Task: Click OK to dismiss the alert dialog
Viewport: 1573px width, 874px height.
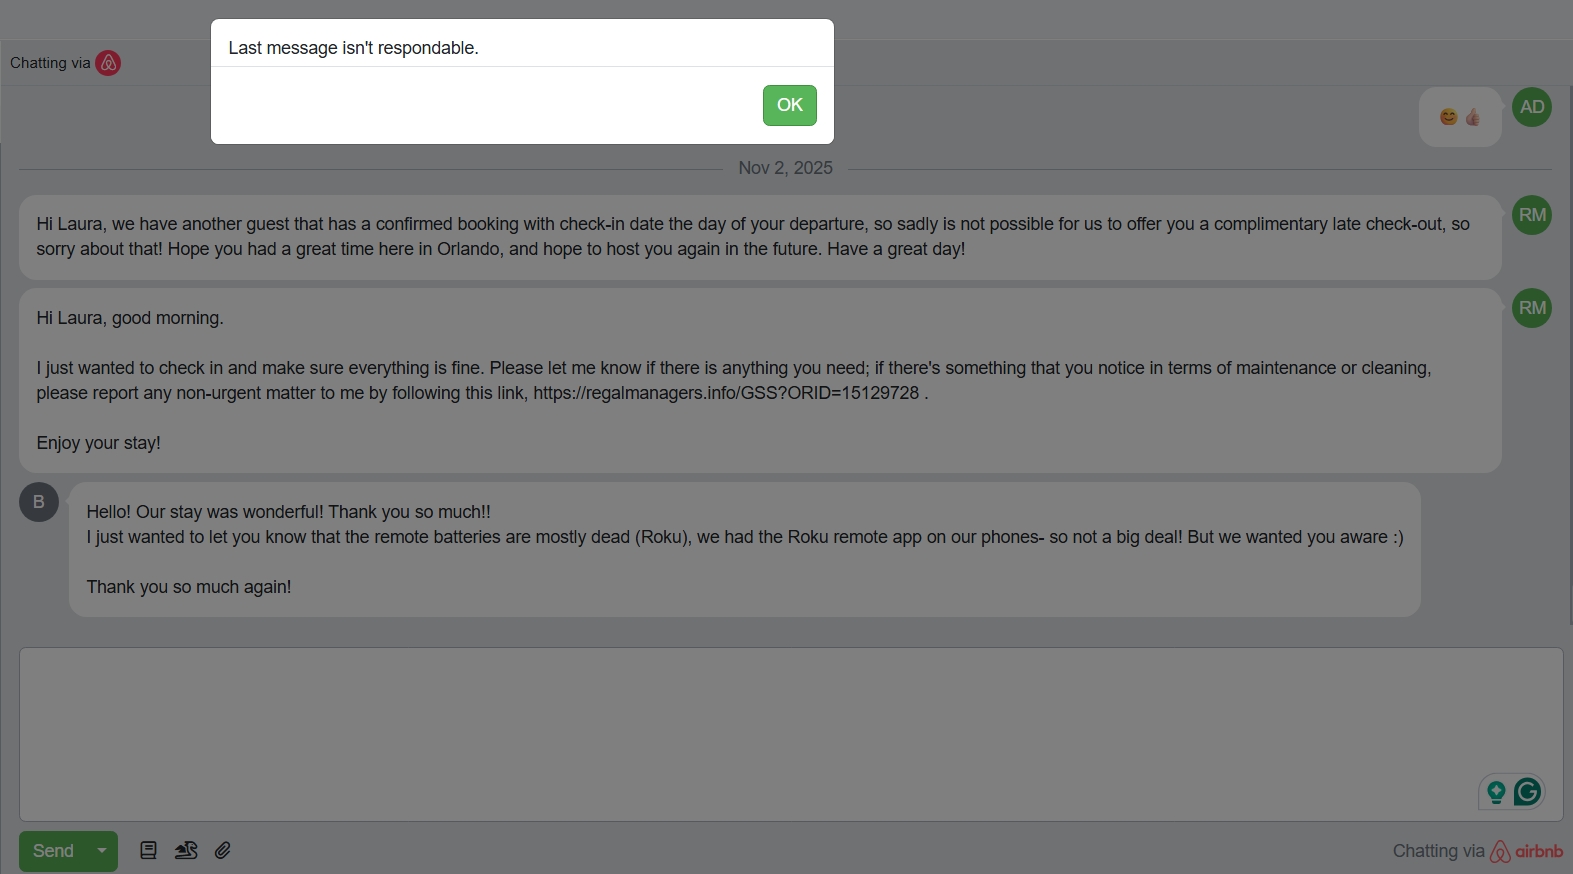Action: (789, 105)
